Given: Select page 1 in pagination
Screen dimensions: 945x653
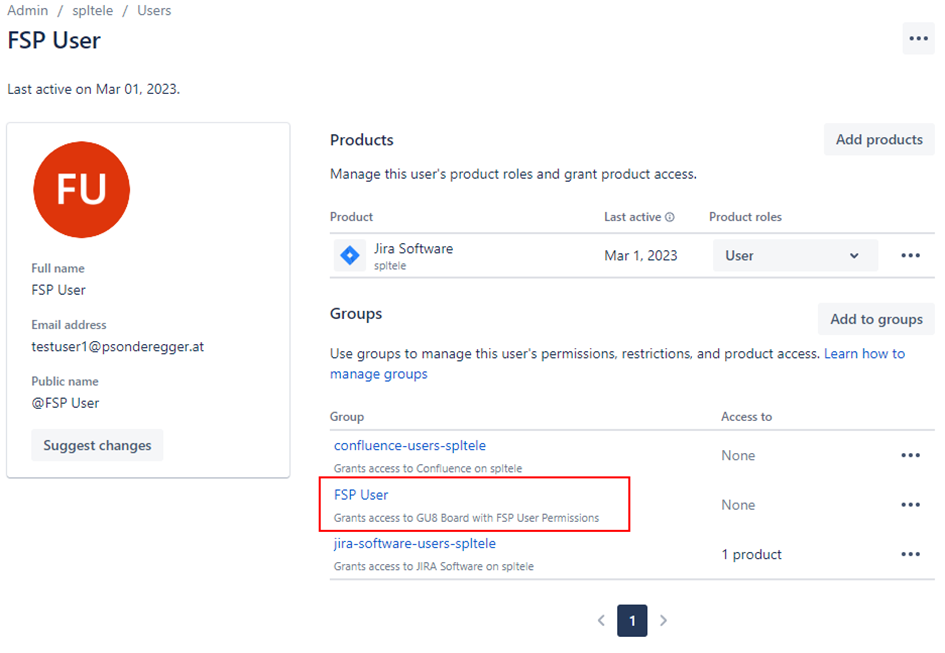Looking at the screenshot, I should [x=632, y=620].
